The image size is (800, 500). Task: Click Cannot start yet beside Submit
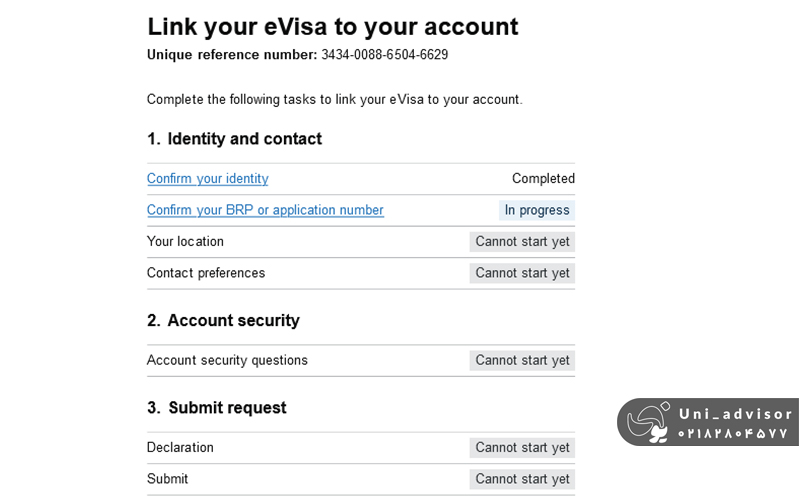coord(522,479)
